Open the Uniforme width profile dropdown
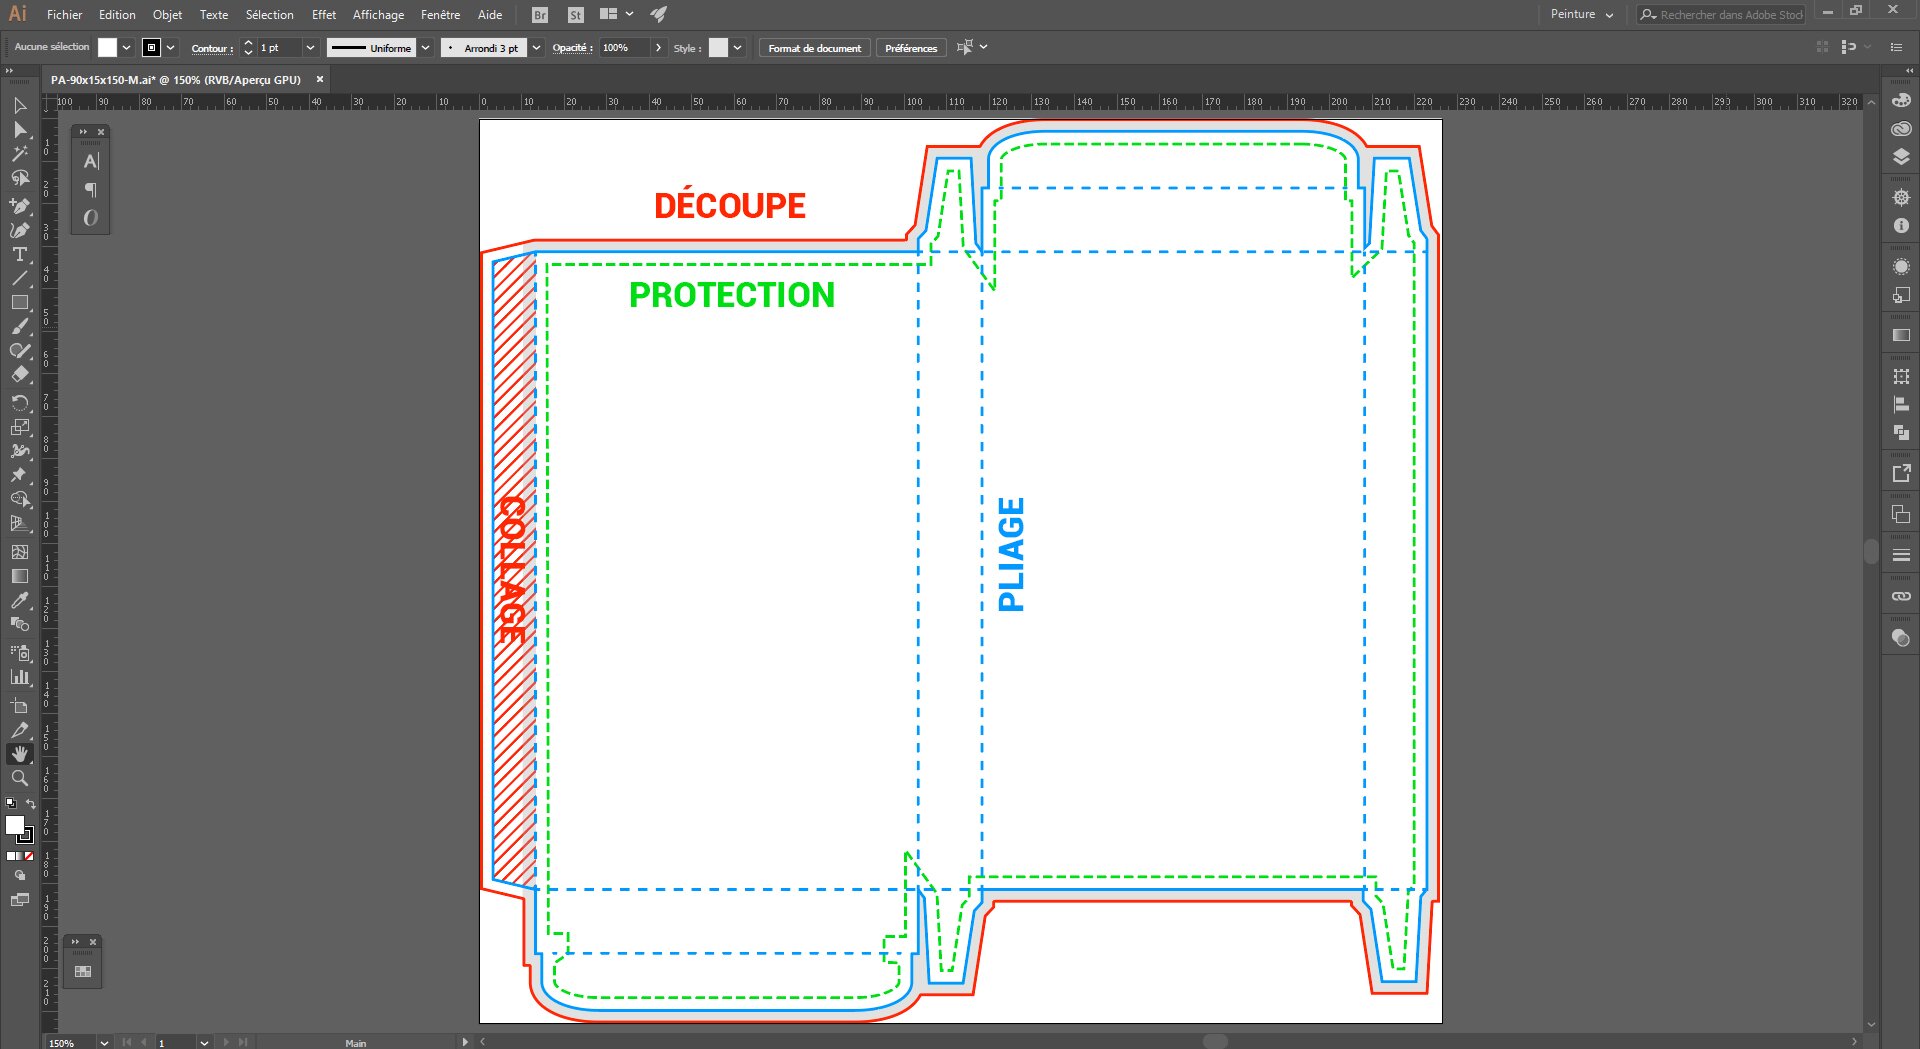1920x1049 pixels. click(425, 47)
